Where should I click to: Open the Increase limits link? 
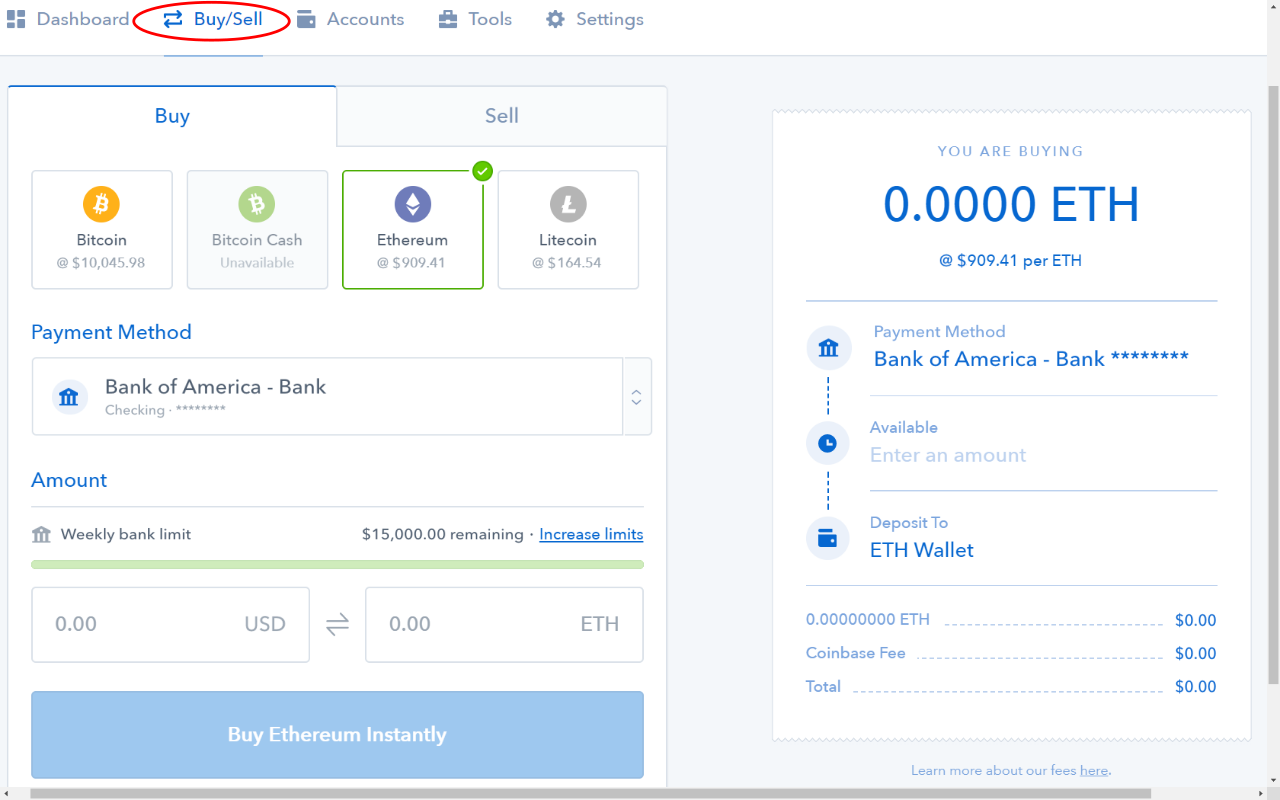[590, 534]
